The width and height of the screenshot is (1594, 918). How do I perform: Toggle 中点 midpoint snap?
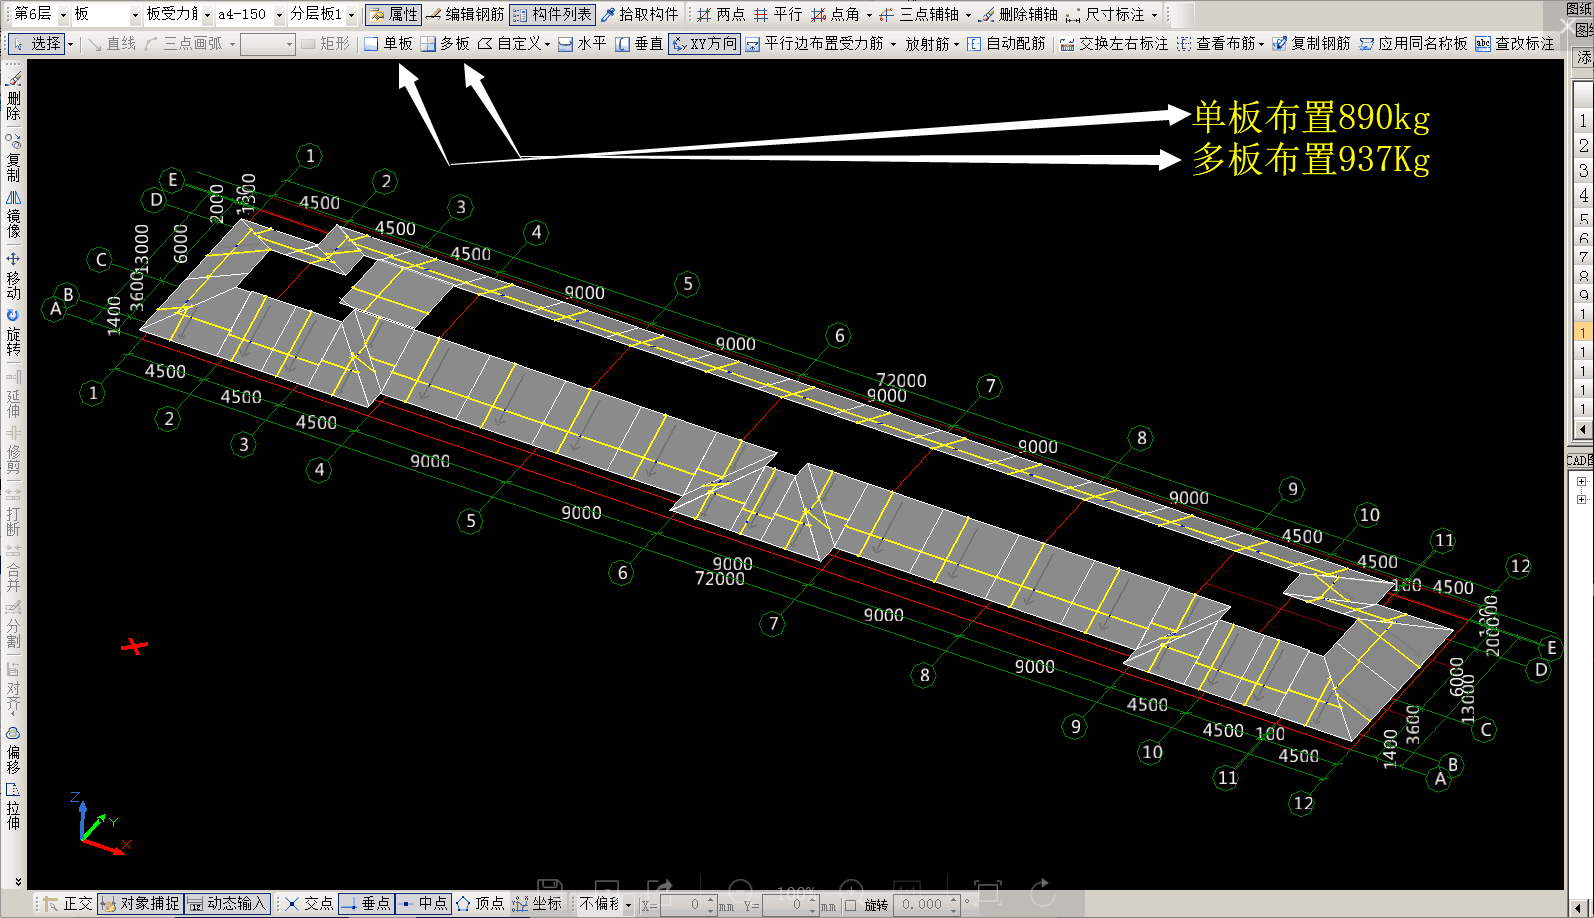423,904
